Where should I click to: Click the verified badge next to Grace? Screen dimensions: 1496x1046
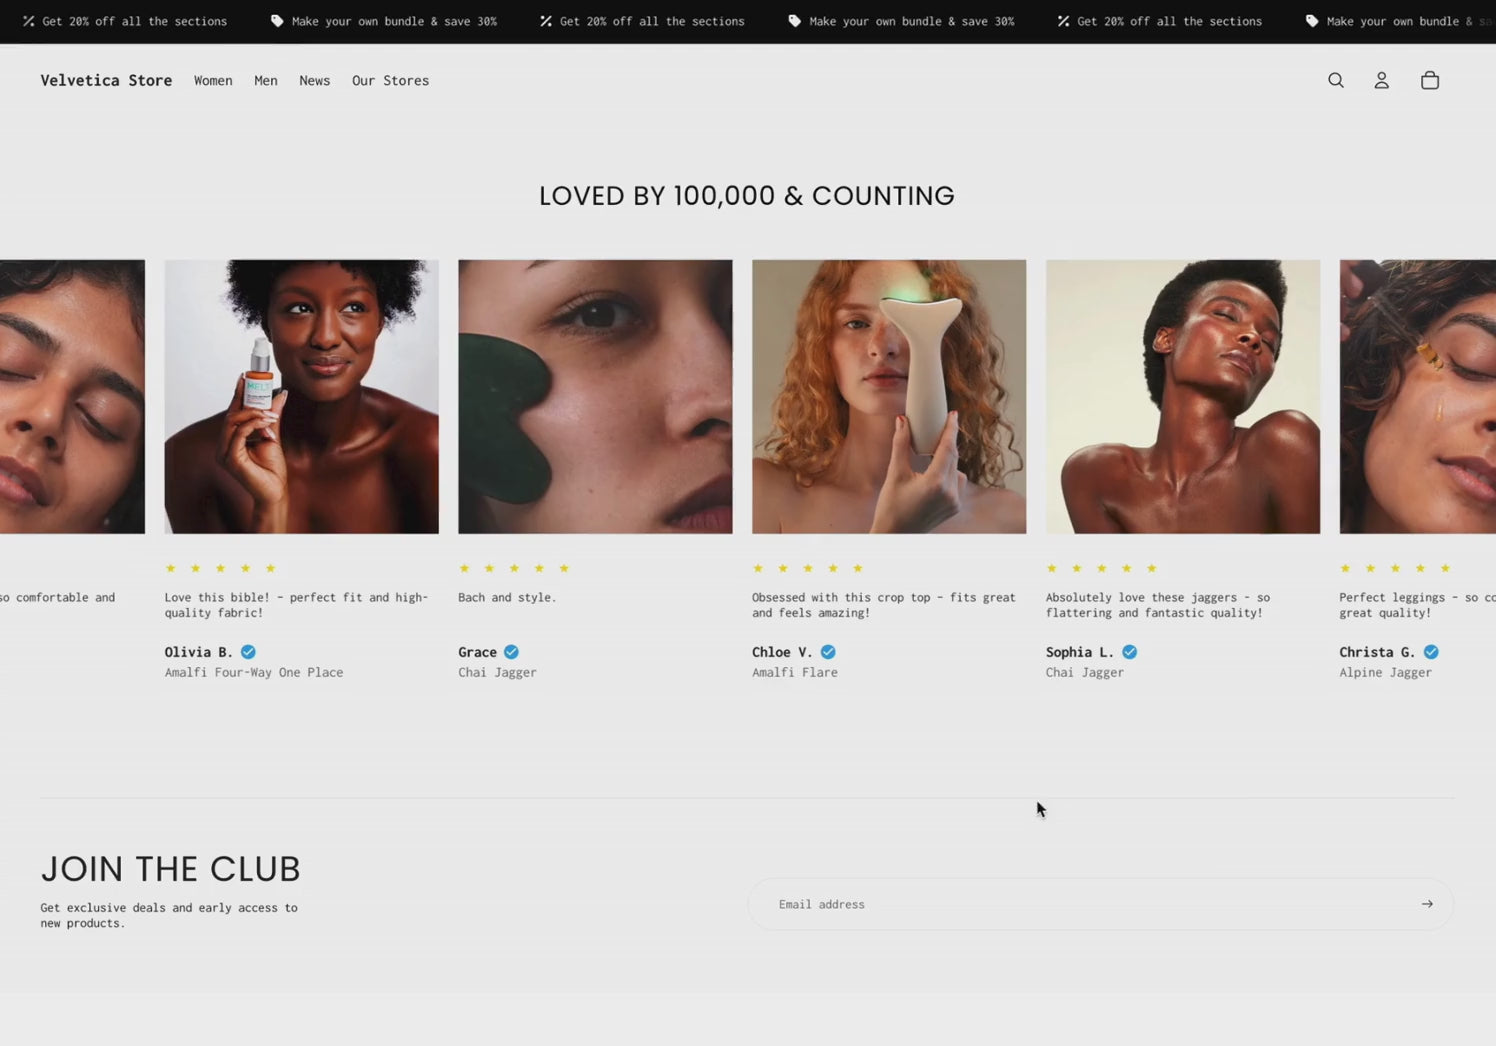[x=510, y=651]
